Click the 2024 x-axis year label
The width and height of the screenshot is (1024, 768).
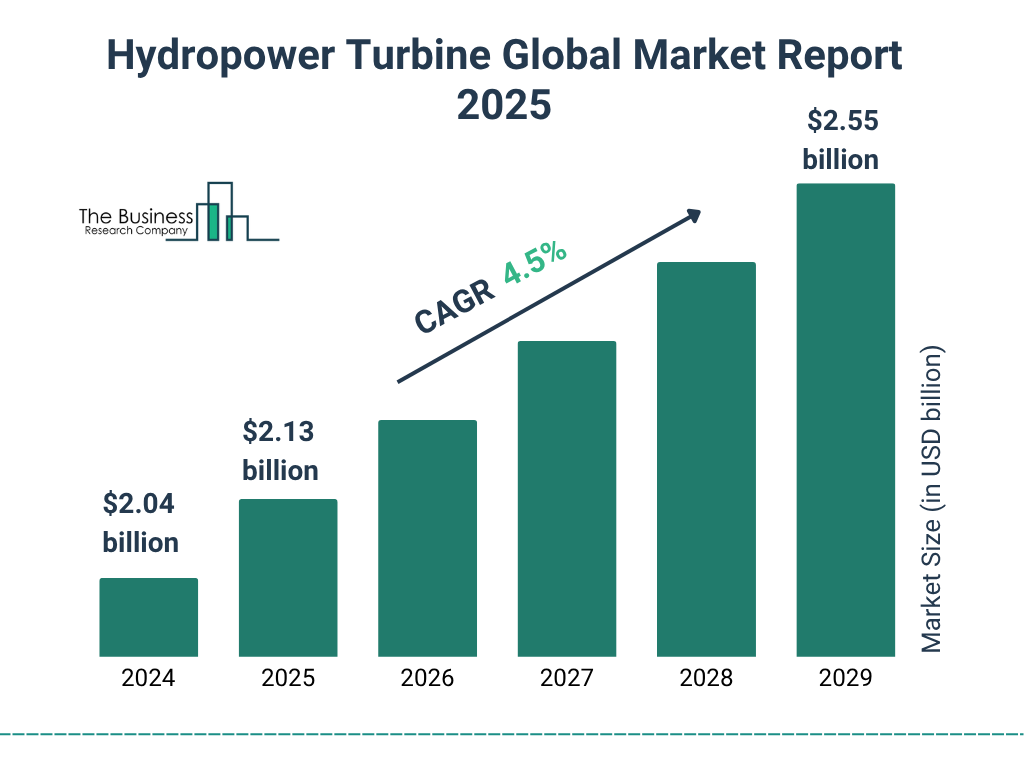tap(148, 678)
